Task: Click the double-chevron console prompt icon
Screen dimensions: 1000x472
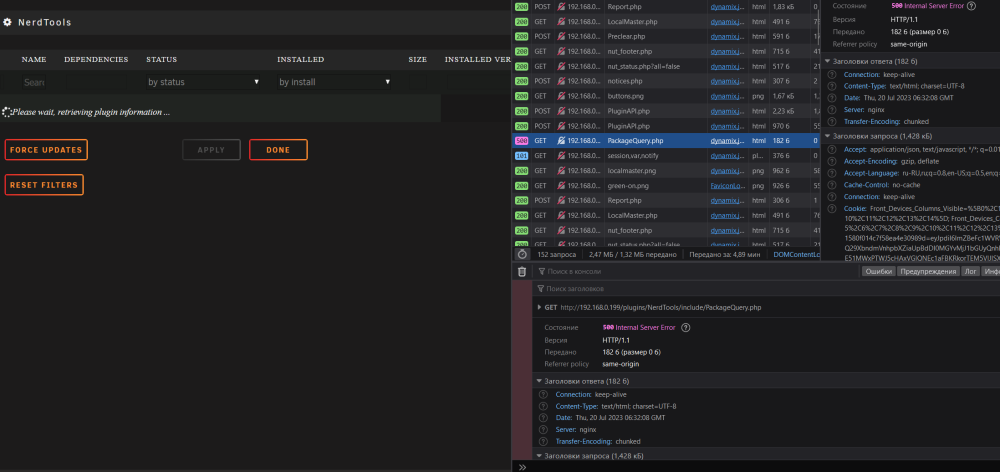Action: click(522, 467)
